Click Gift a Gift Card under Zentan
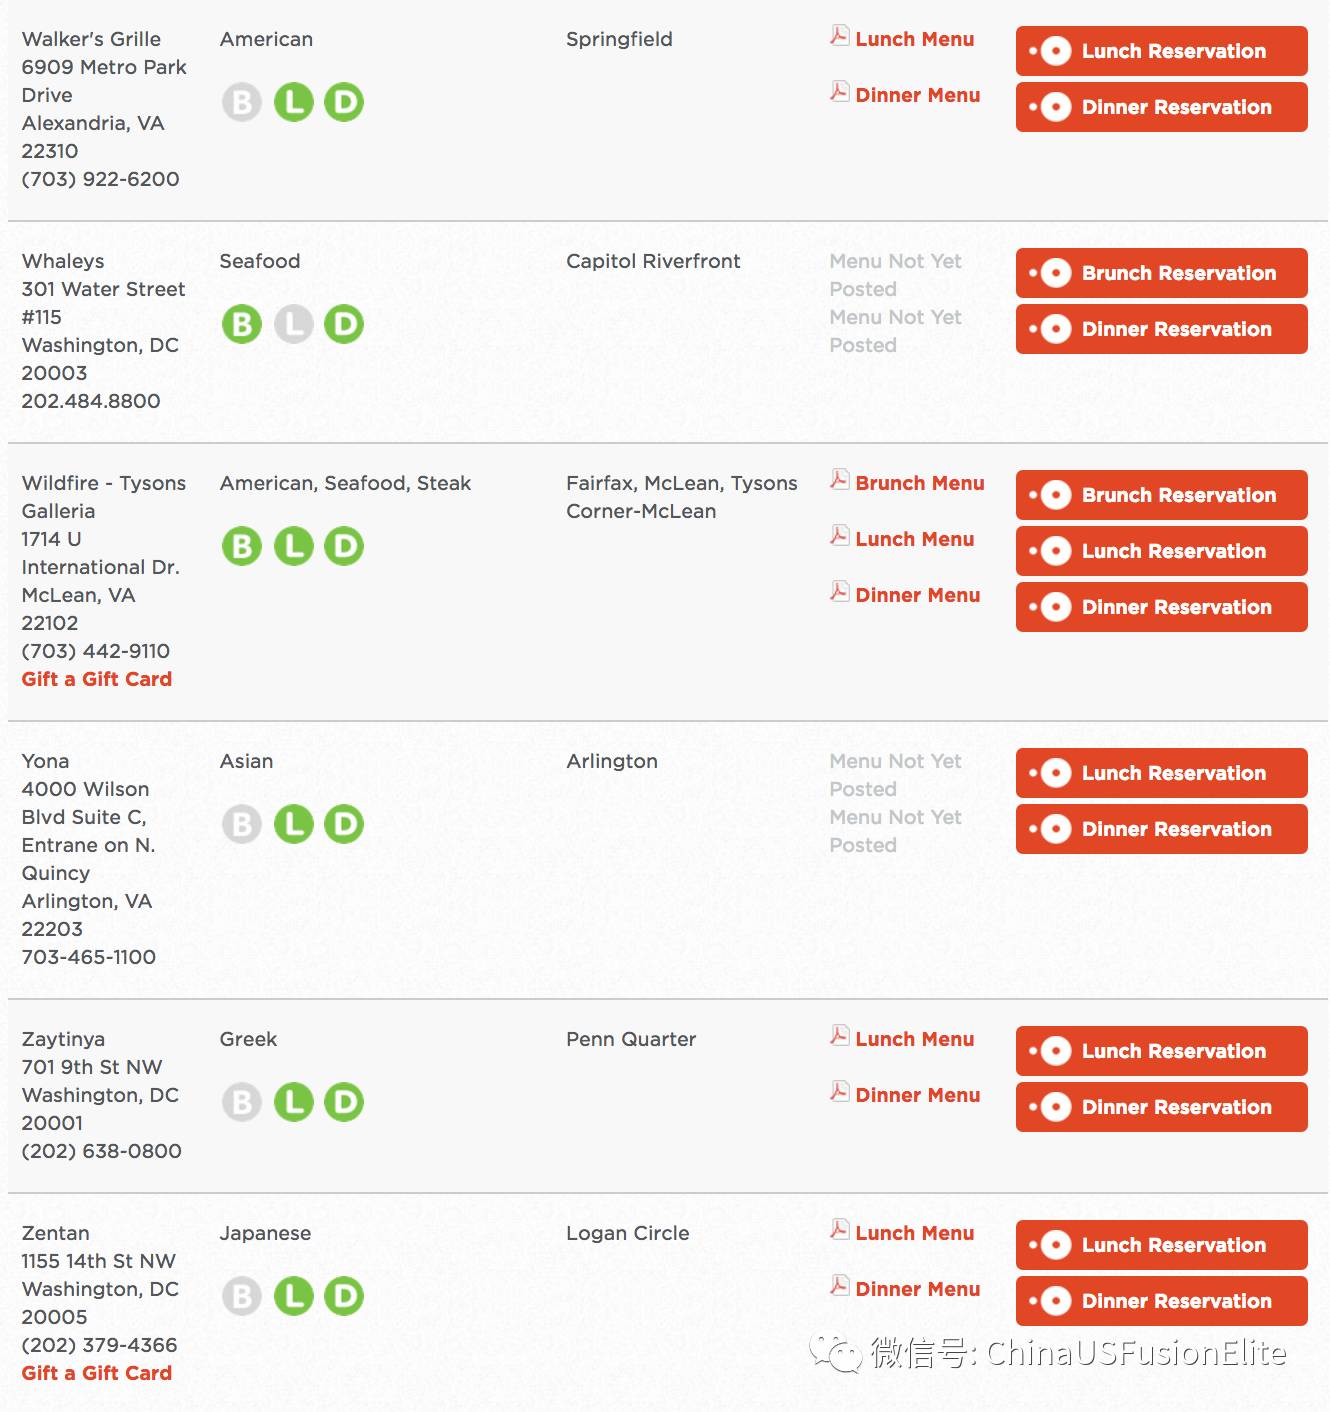 coord(97,1373)
